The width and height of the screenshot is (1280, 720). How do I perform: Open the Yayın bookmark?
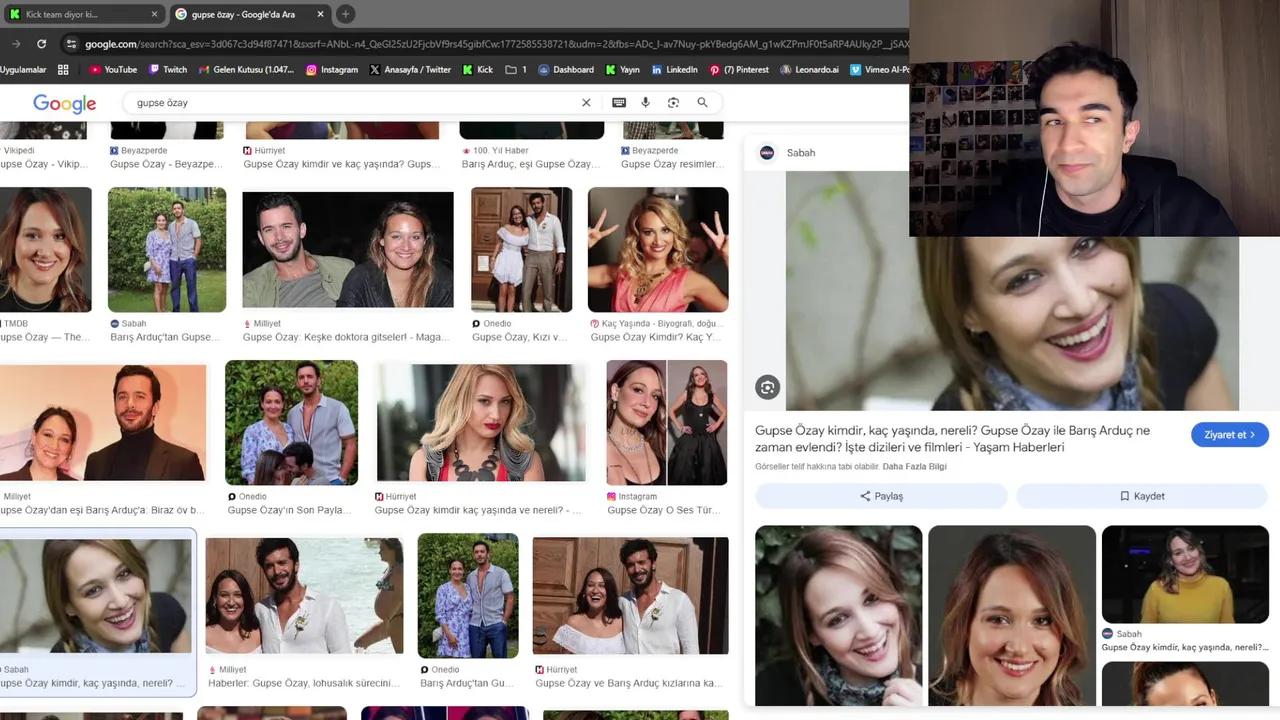tap(623, 70)
